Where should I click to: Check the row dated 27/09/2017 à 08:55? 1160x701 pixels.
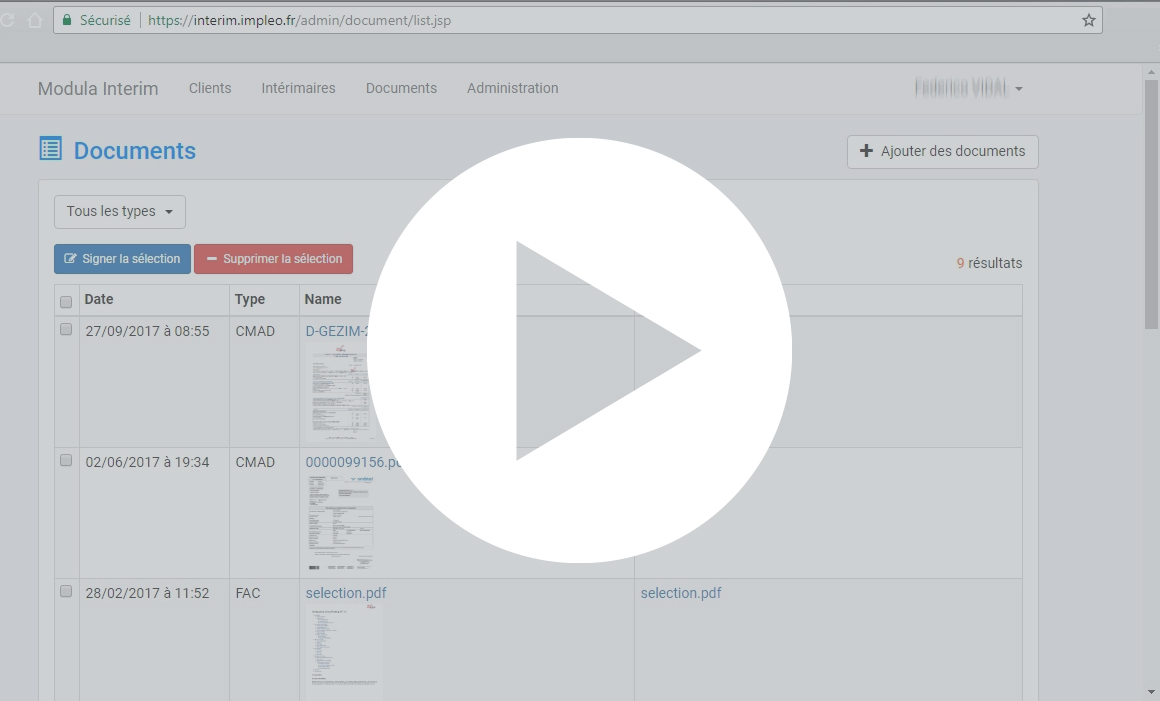click(x=66, y=330)
